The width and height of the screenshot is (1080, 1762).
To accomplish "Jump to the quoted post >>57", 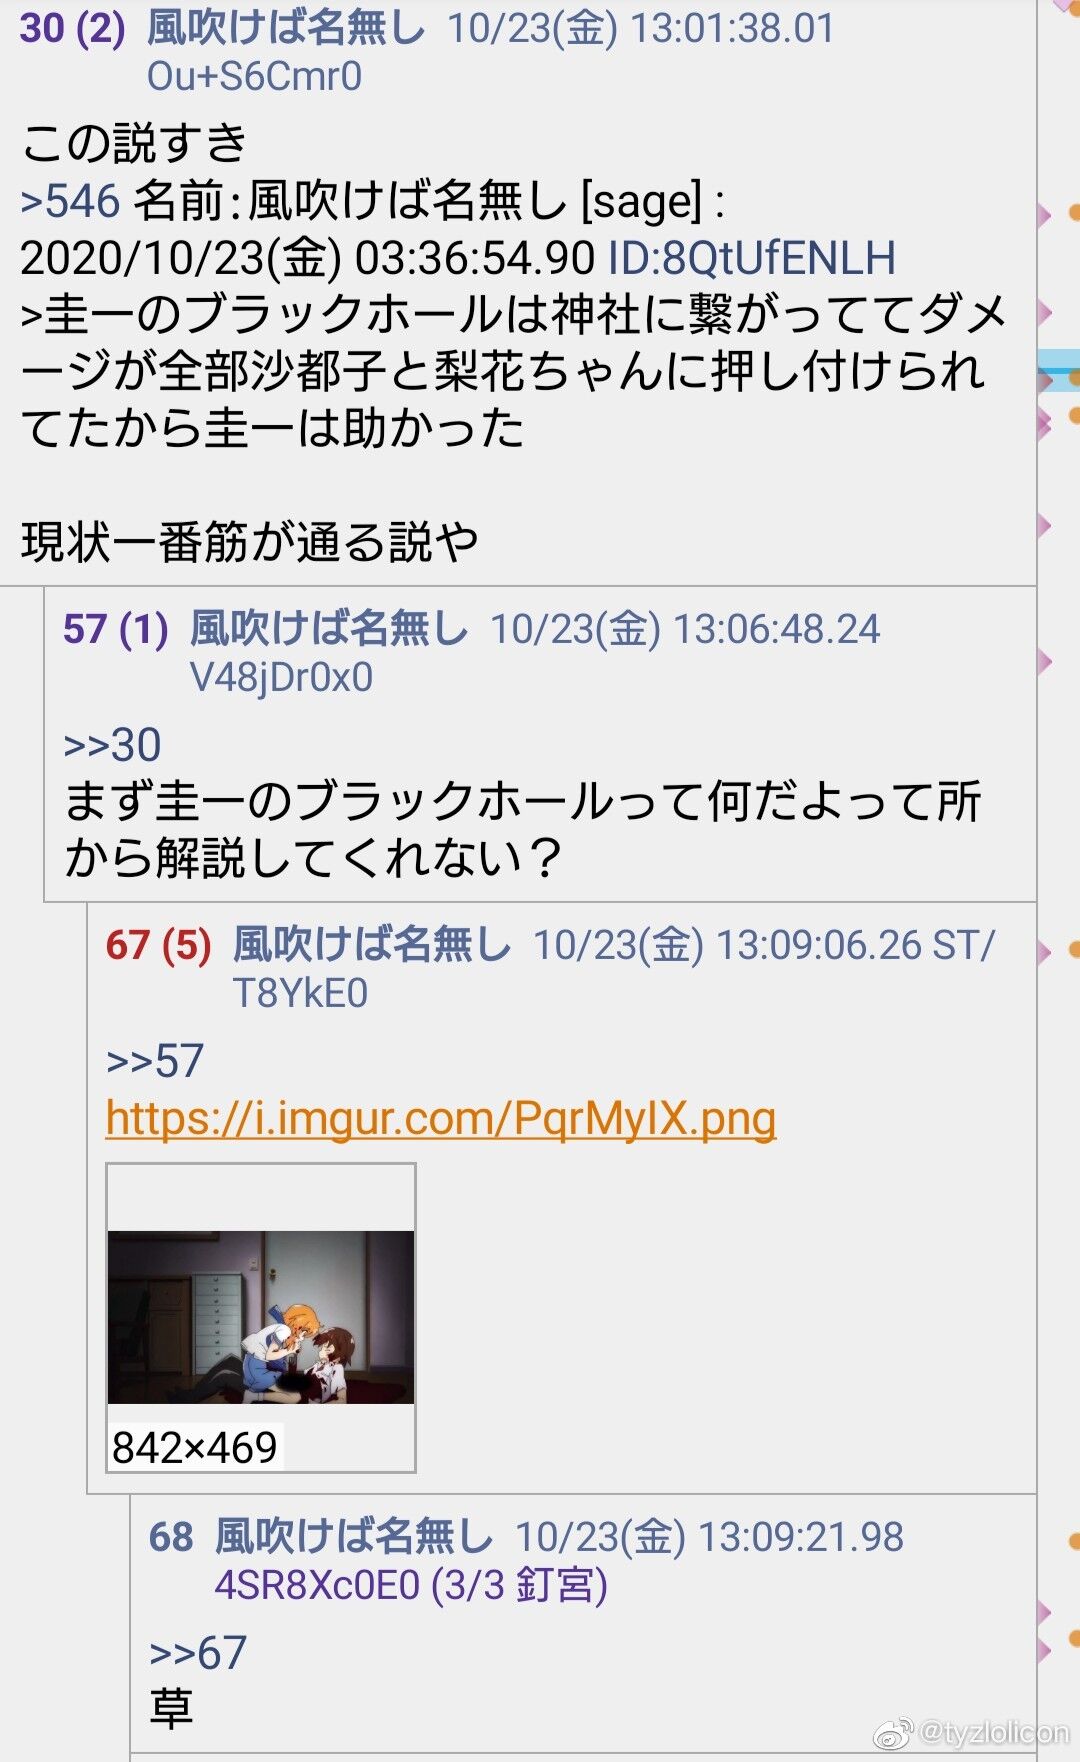I will click(x=155, y=1061).
